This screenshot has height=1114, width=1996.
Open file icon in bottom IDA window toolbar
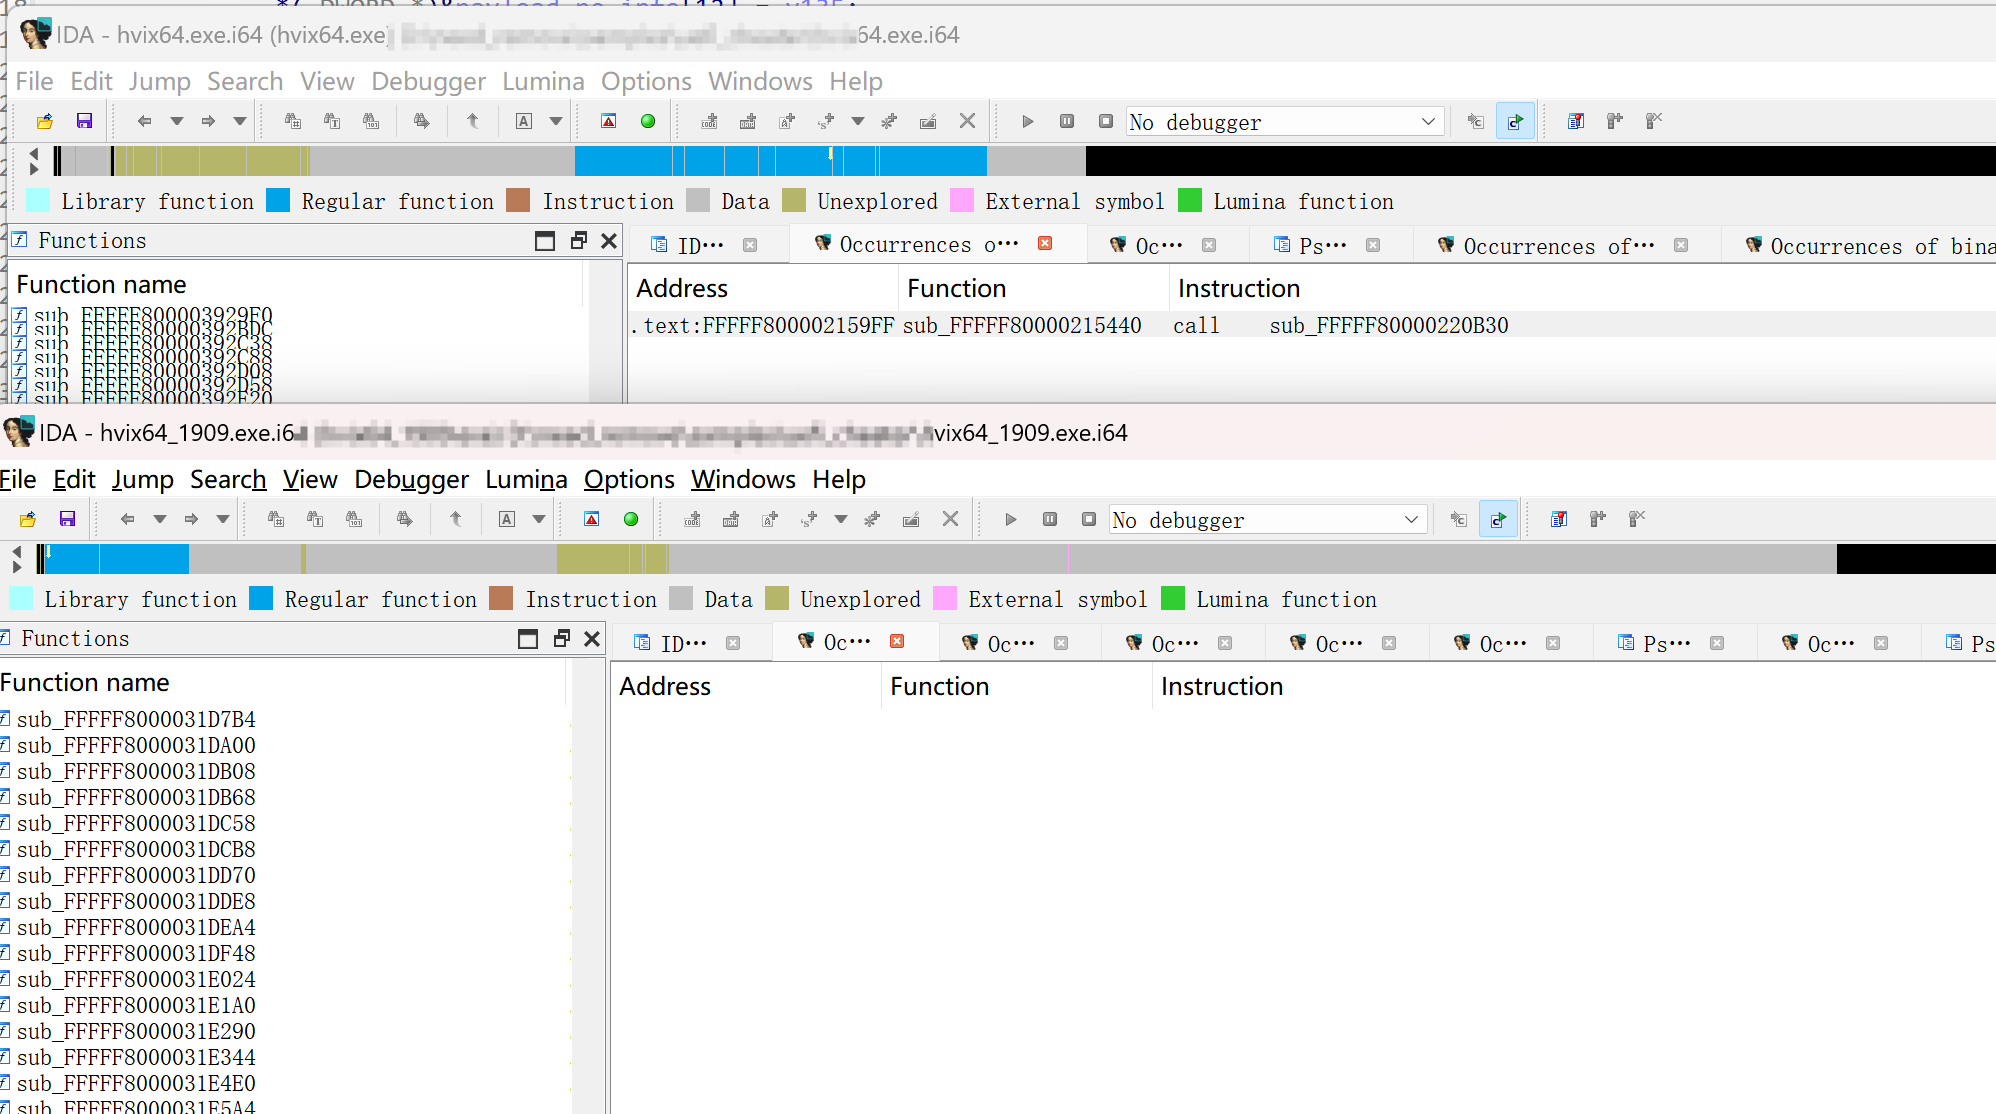pyautogui.click(x=28, y=519)
